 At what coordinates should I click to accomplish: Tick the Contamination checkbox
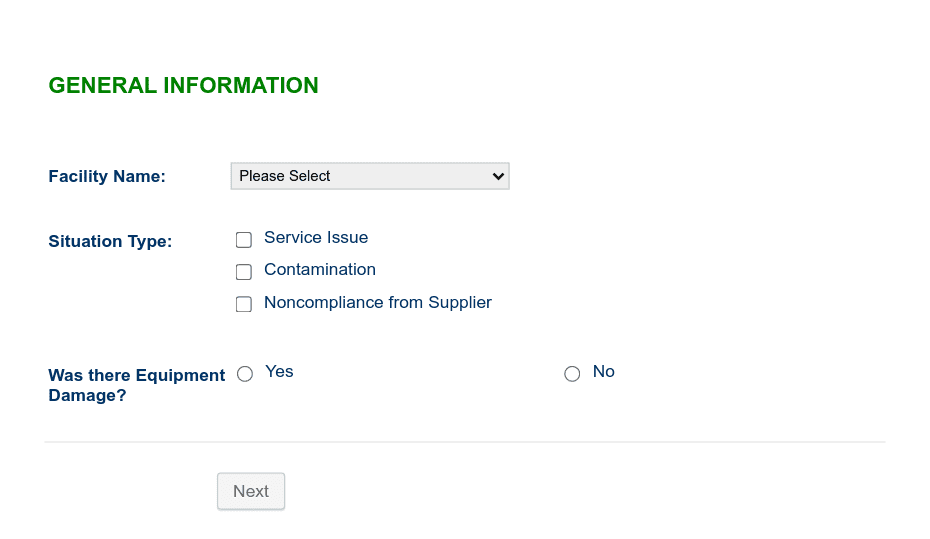tap(244, 272)
